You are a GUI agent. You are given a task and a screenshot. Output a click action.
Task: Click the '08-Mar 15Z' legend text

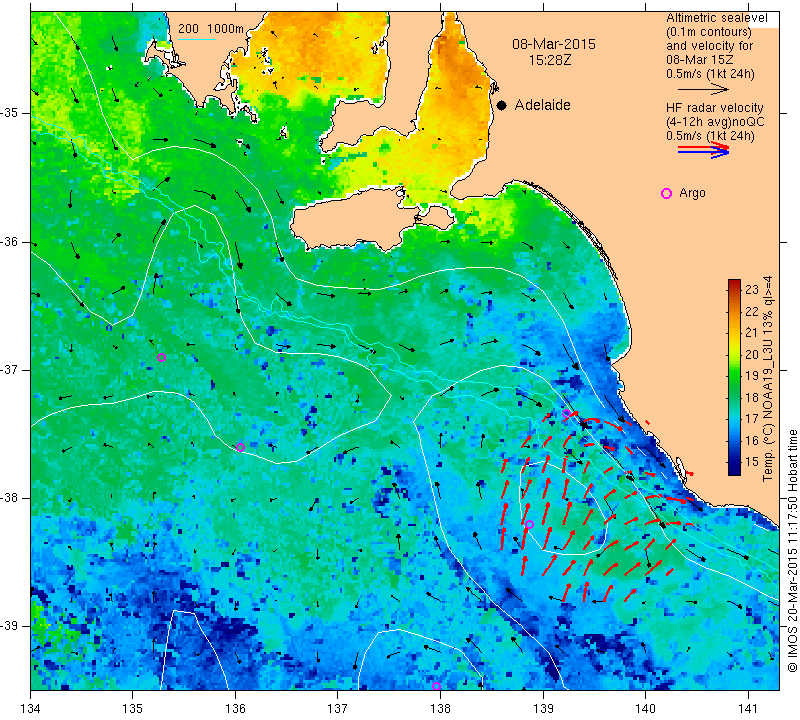[x=701, y=60]
